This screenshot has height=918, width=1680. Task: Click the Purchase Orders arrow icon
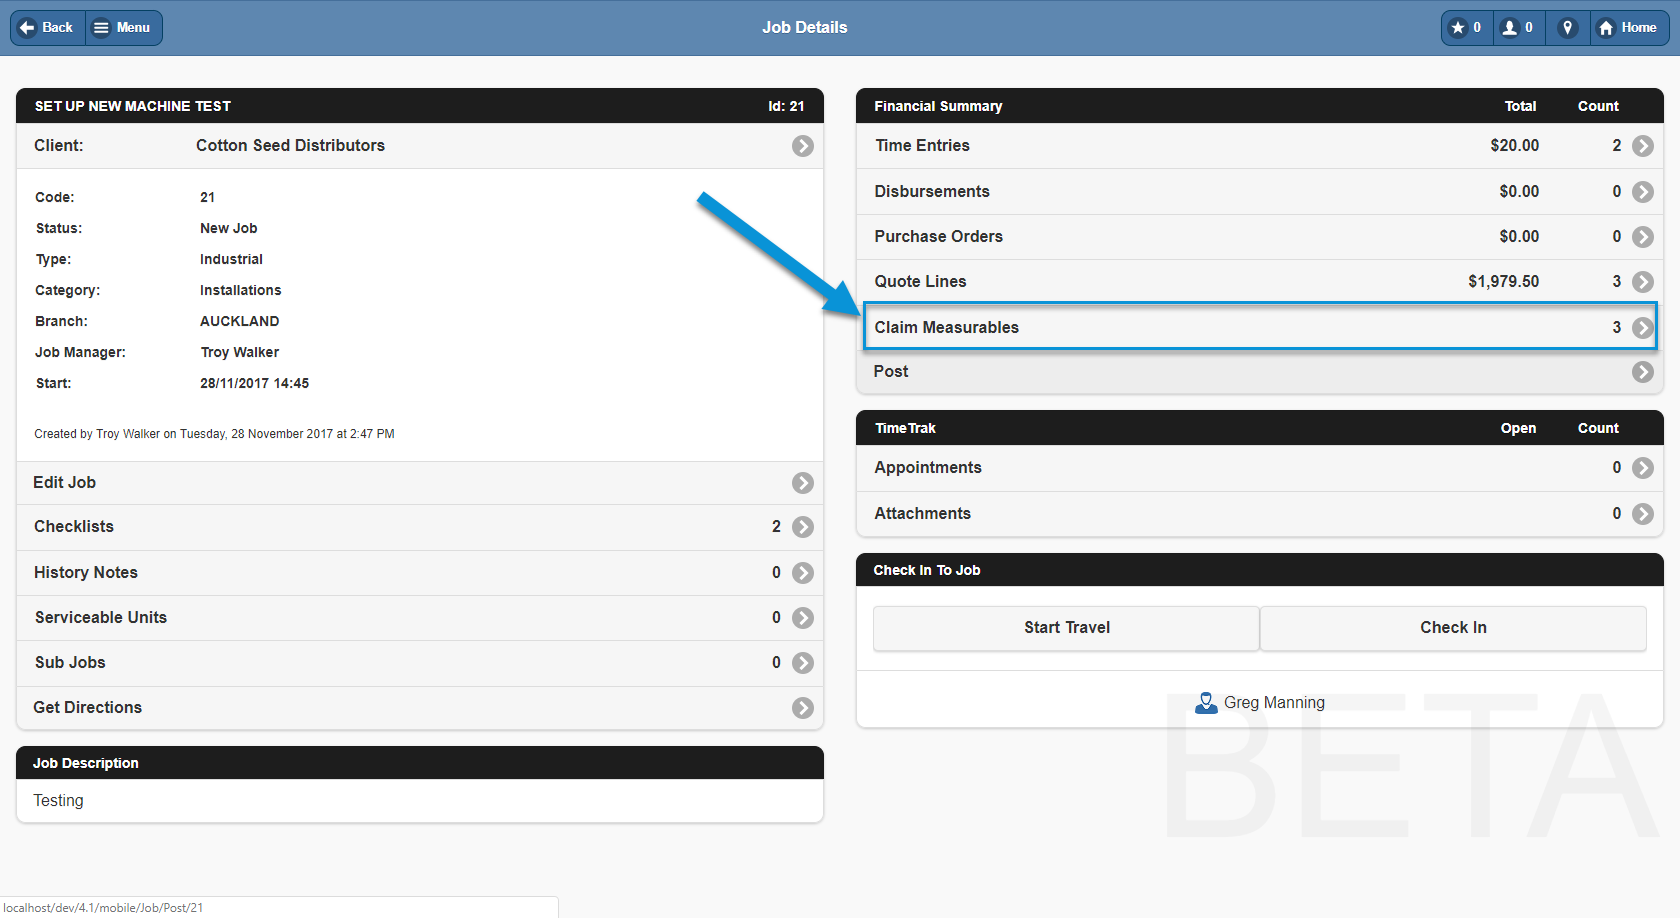[1643, 237]
